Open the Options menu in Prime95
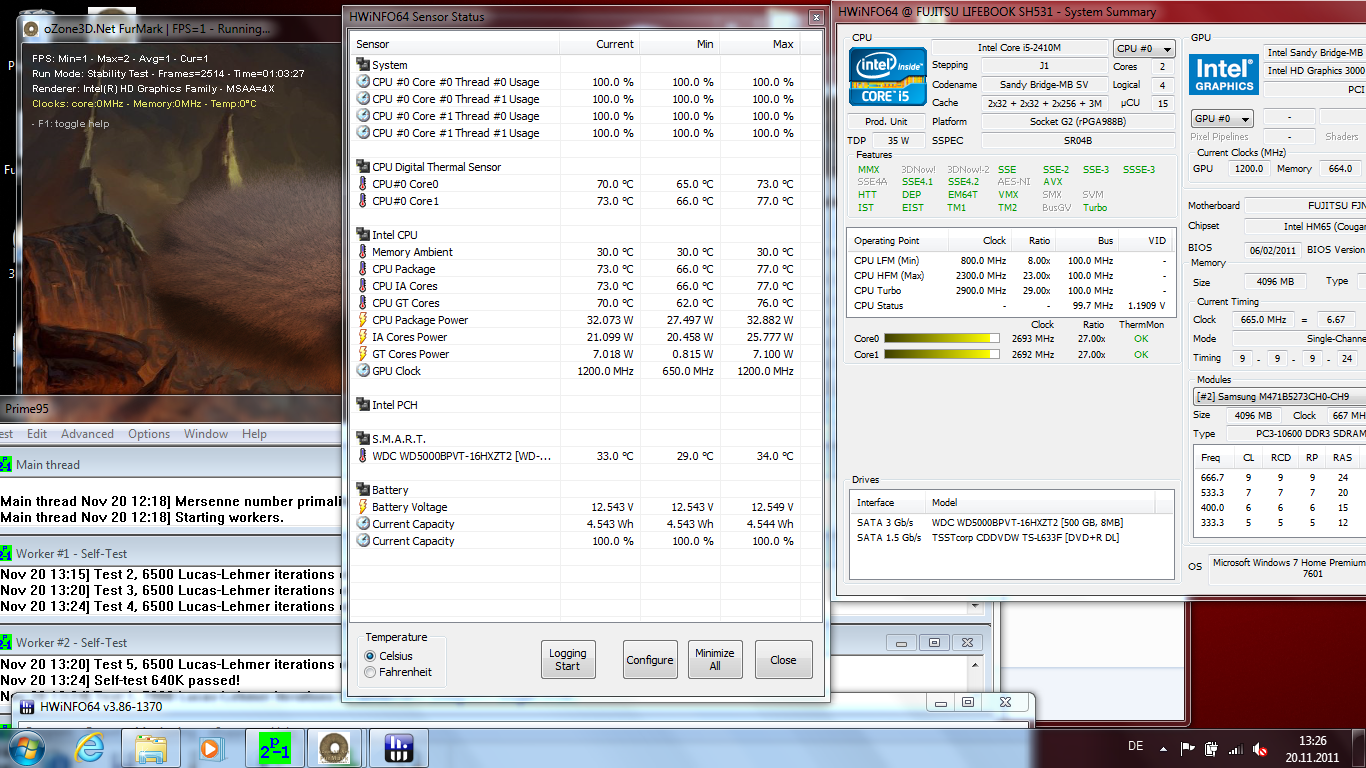Viewport: 1366px width, 768px height. [149, 434]
